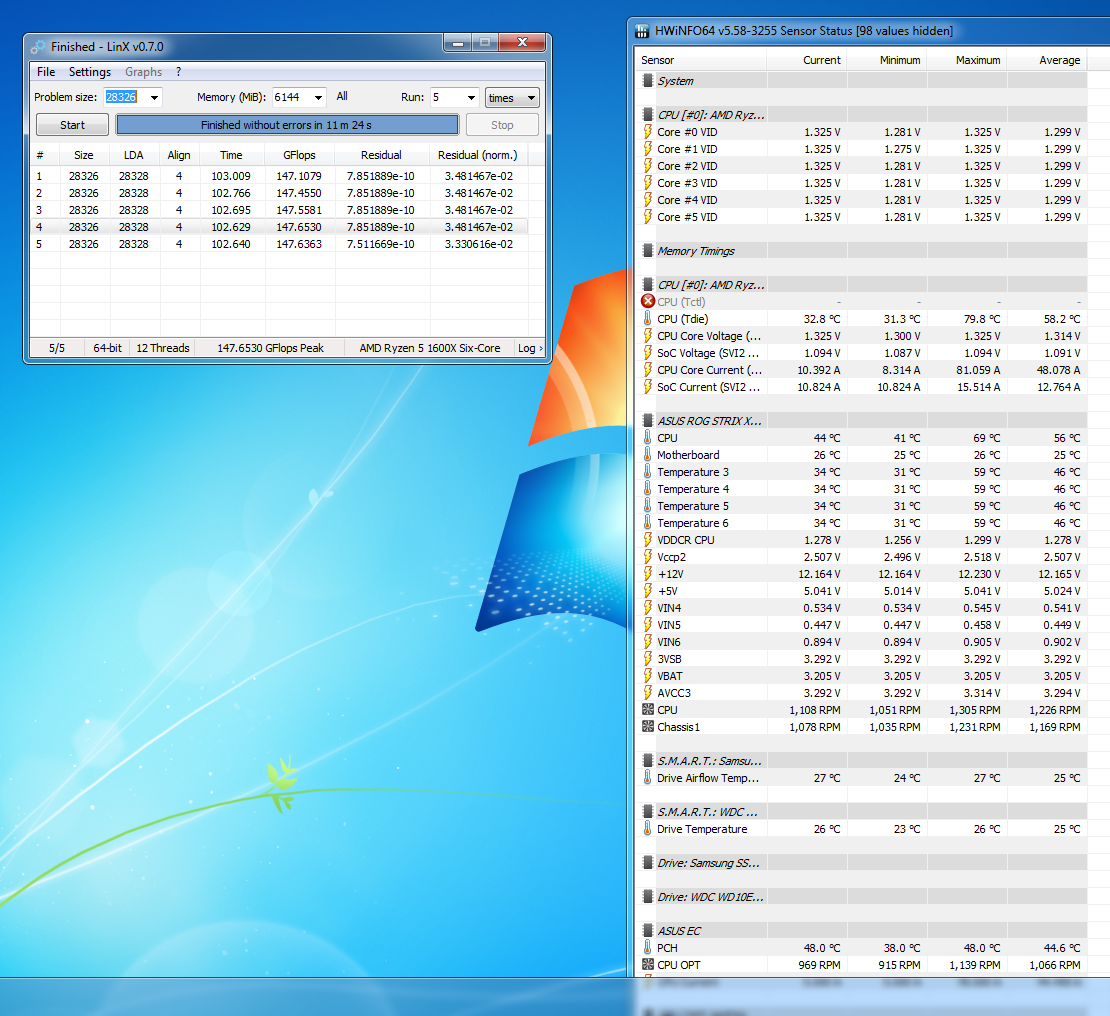Click the Log button in the status bar

click(530, 348)
